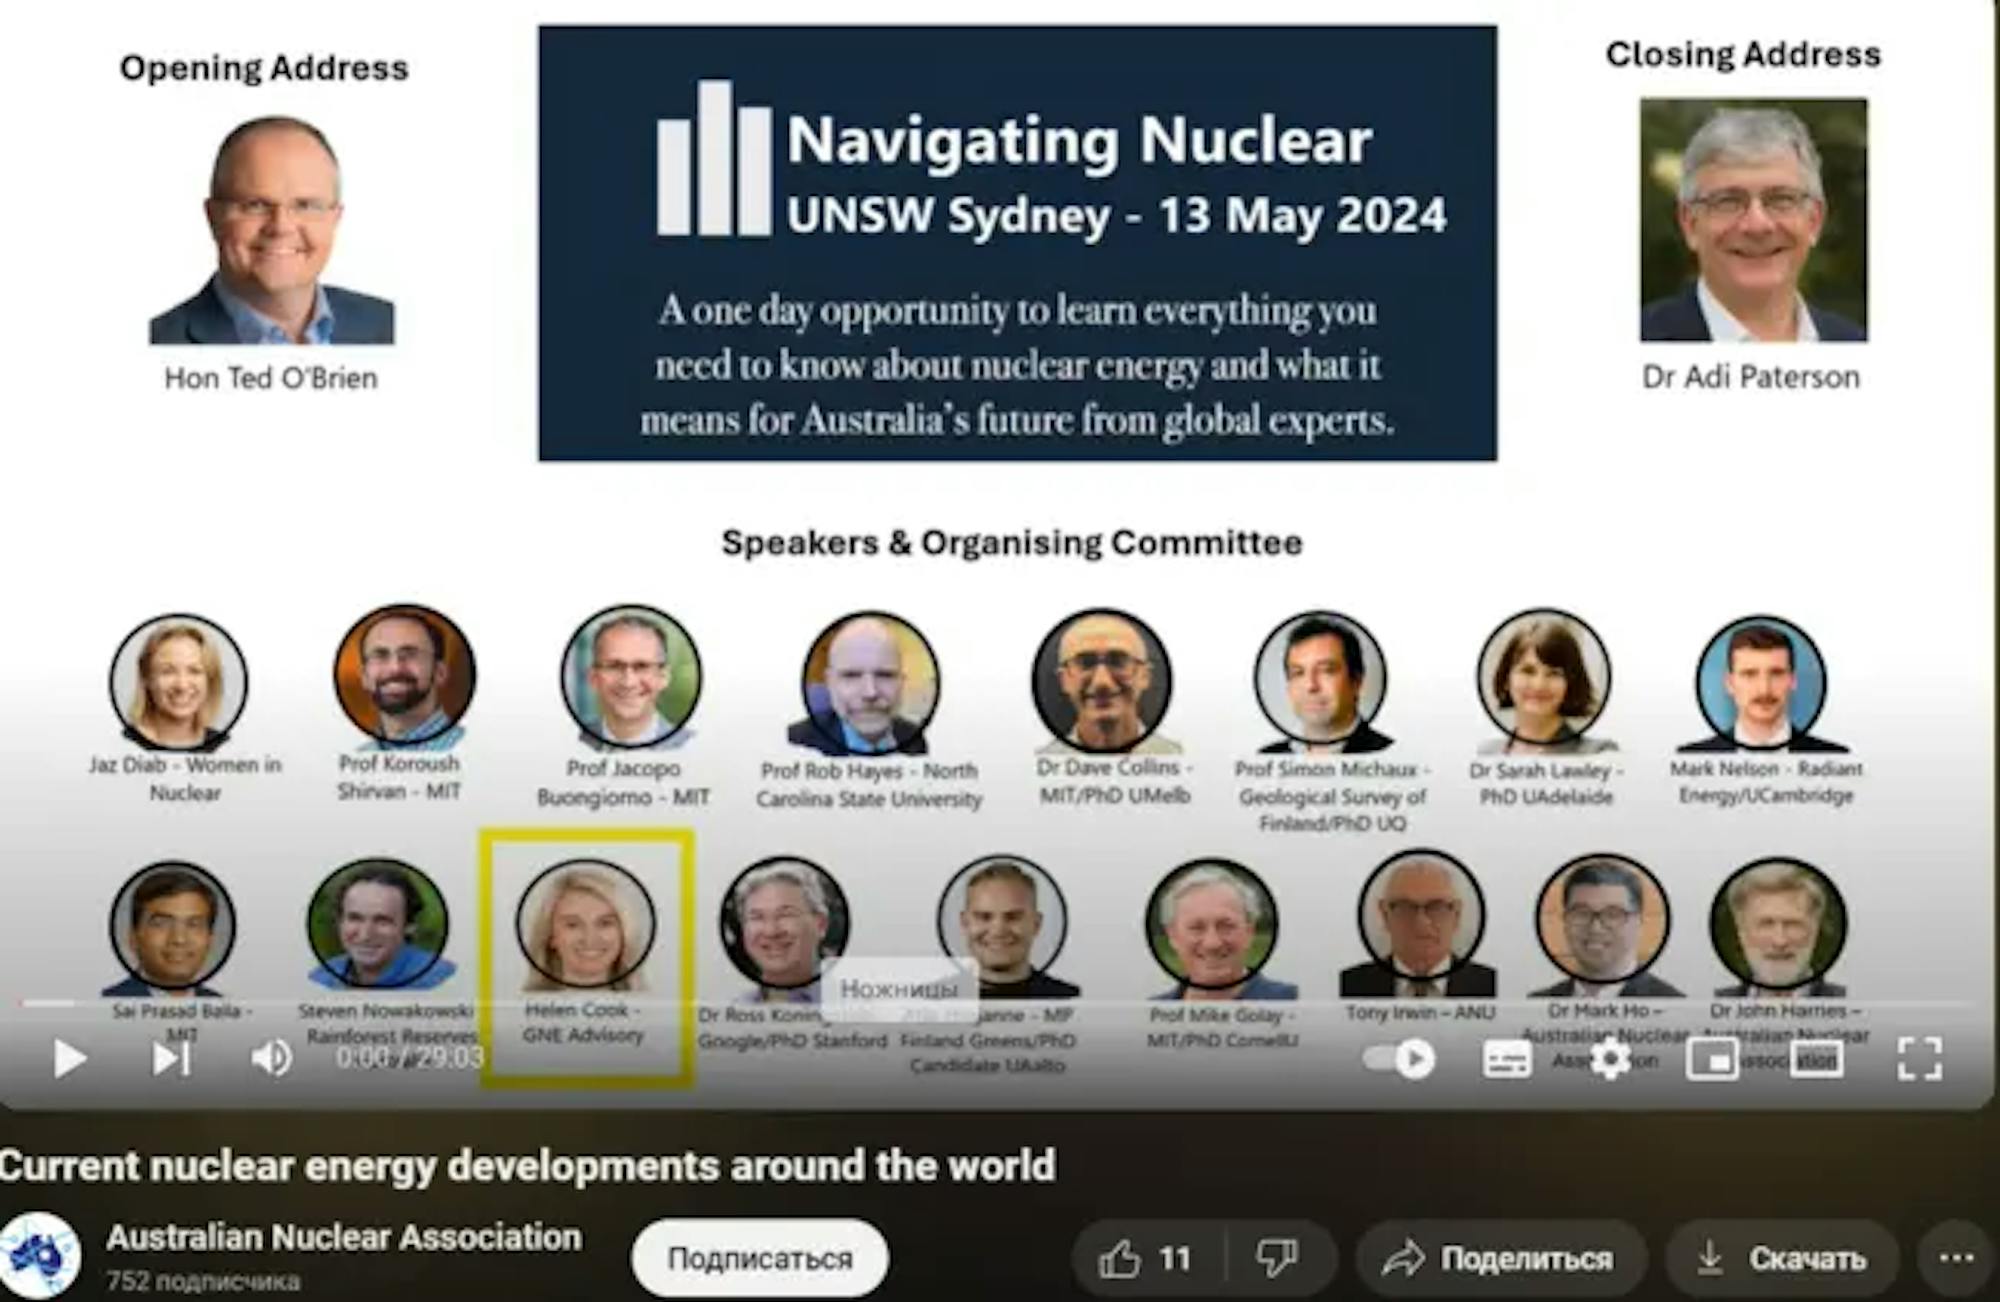Open the Australian Nuclear Association channel name
Screen dimensions: 2000x1302
pos(344,1237)
